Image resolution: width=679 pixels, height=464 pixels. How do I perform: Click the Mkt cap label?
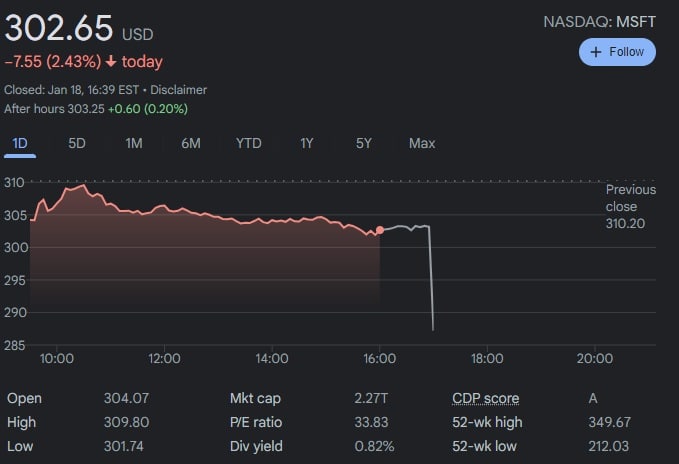255,398
